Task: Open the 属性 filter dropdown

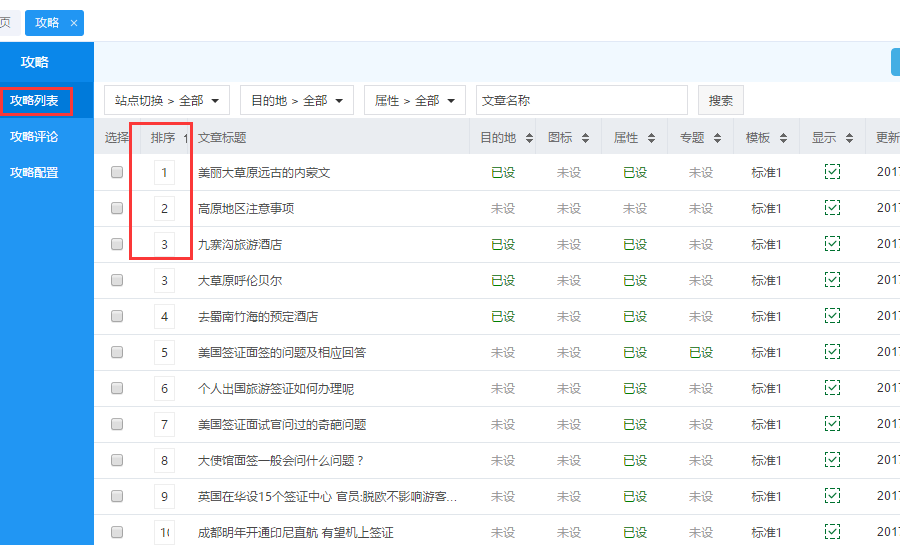Action: [414, 100]
